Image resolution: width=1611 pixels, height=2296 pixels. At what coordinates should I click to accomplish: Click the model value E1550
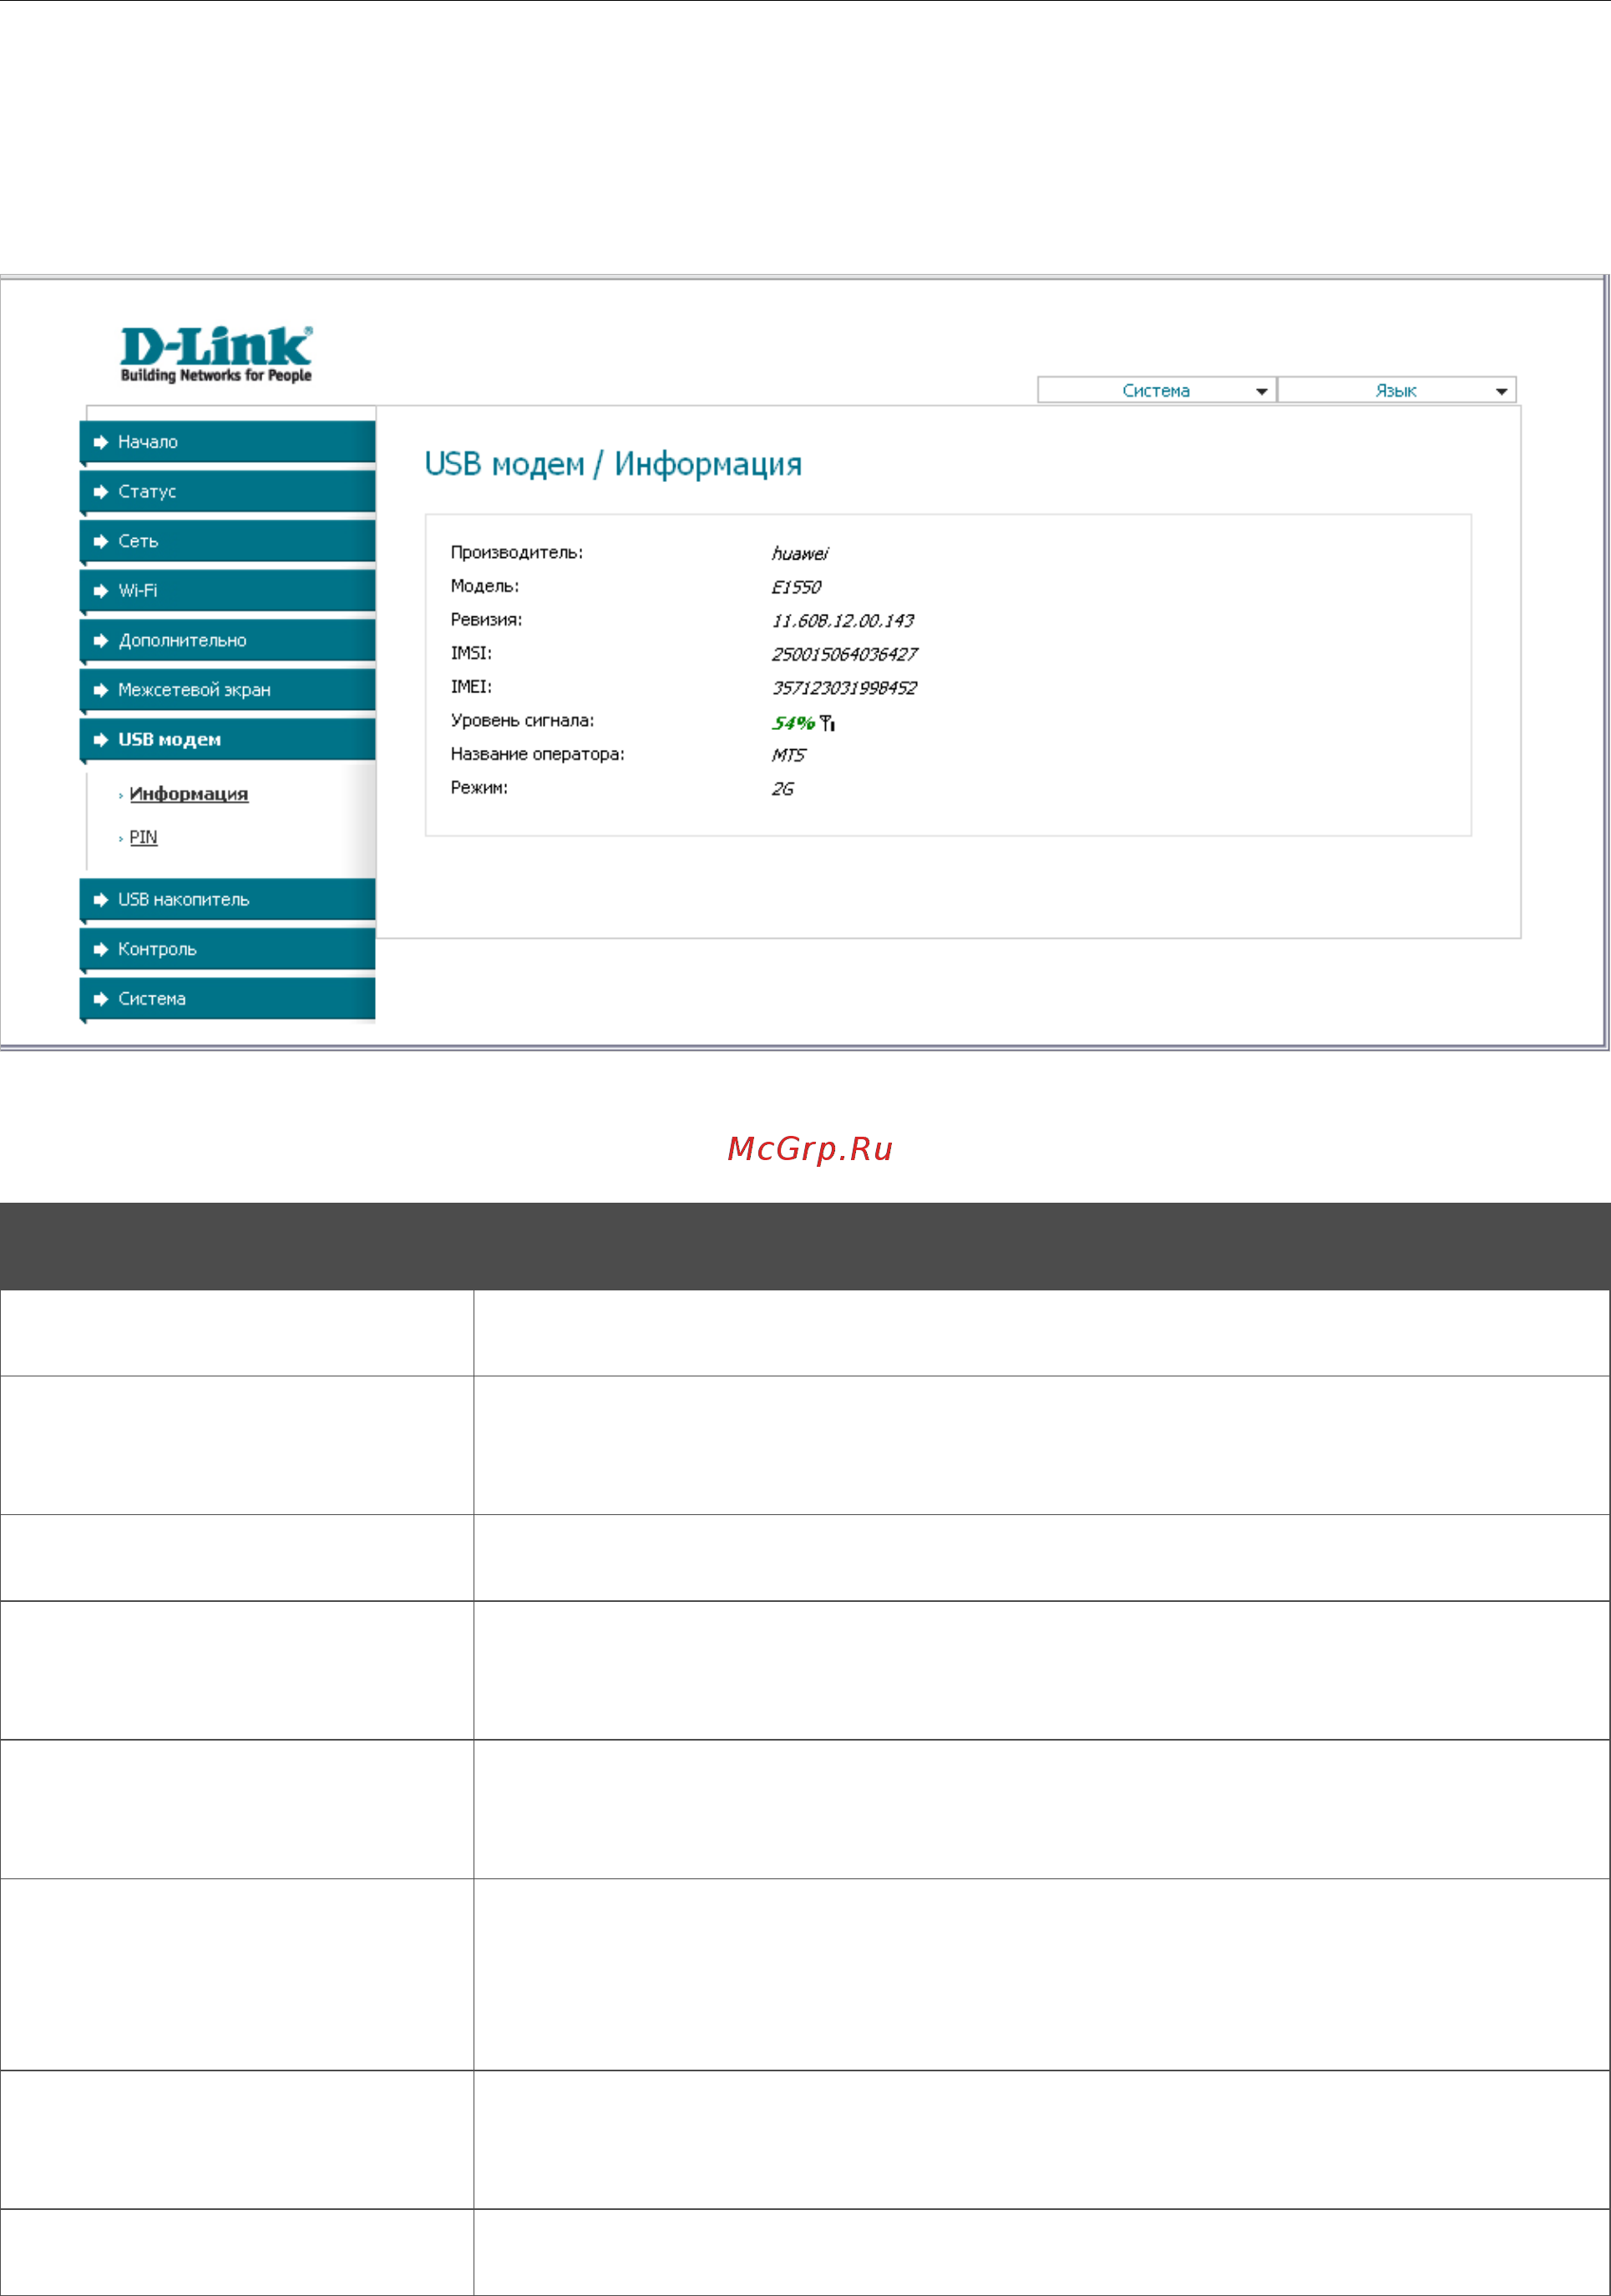pos(796,587)
